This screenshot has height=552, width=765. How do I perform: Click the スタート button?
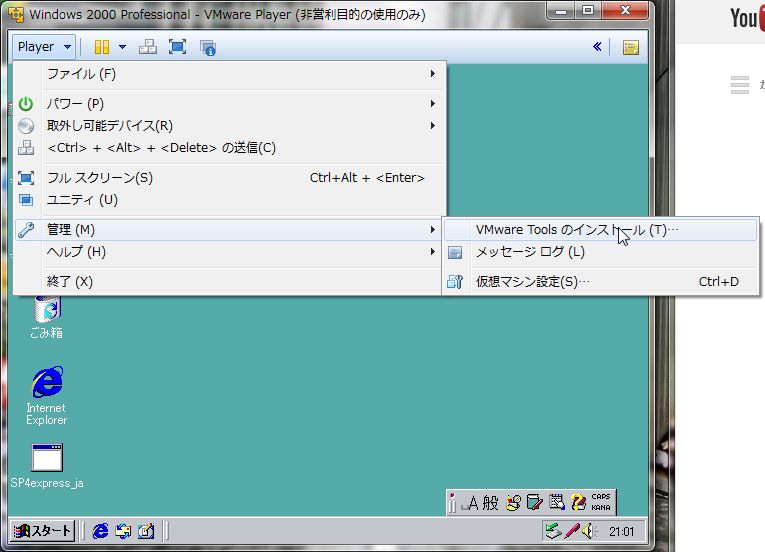[43, 531]
